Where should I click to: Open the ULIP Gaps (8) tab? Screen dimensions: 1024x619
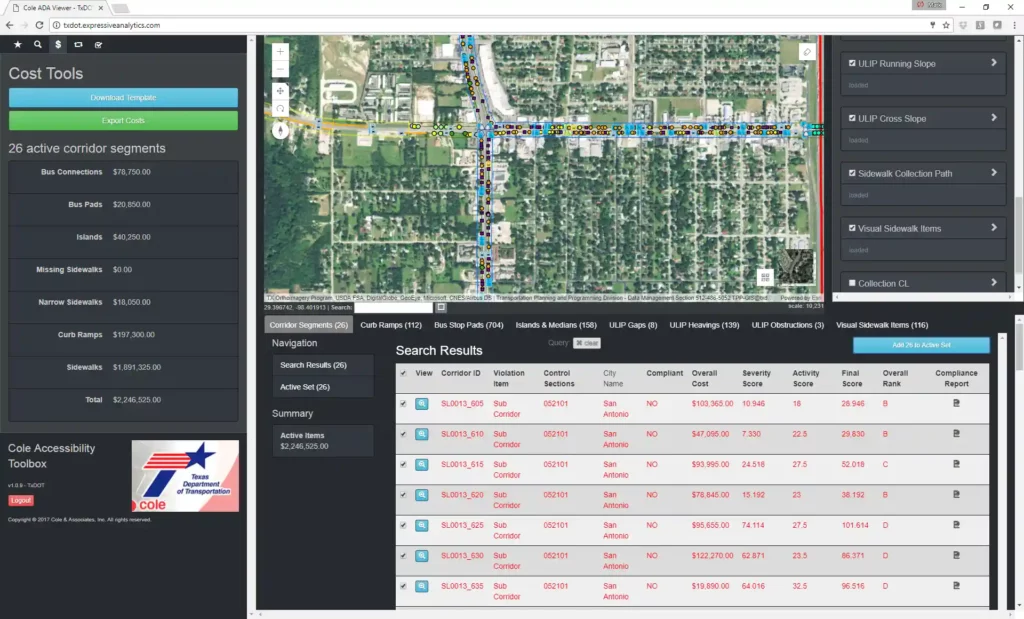pos(633,325)
